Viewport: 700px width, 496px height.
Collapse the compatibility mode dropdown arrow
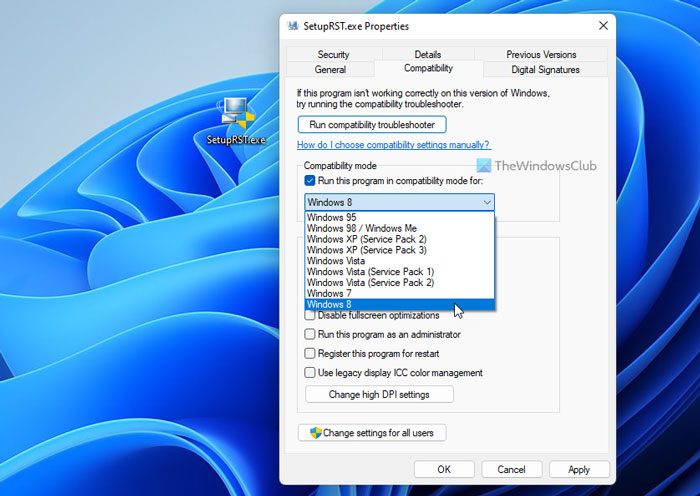point(487,202)
